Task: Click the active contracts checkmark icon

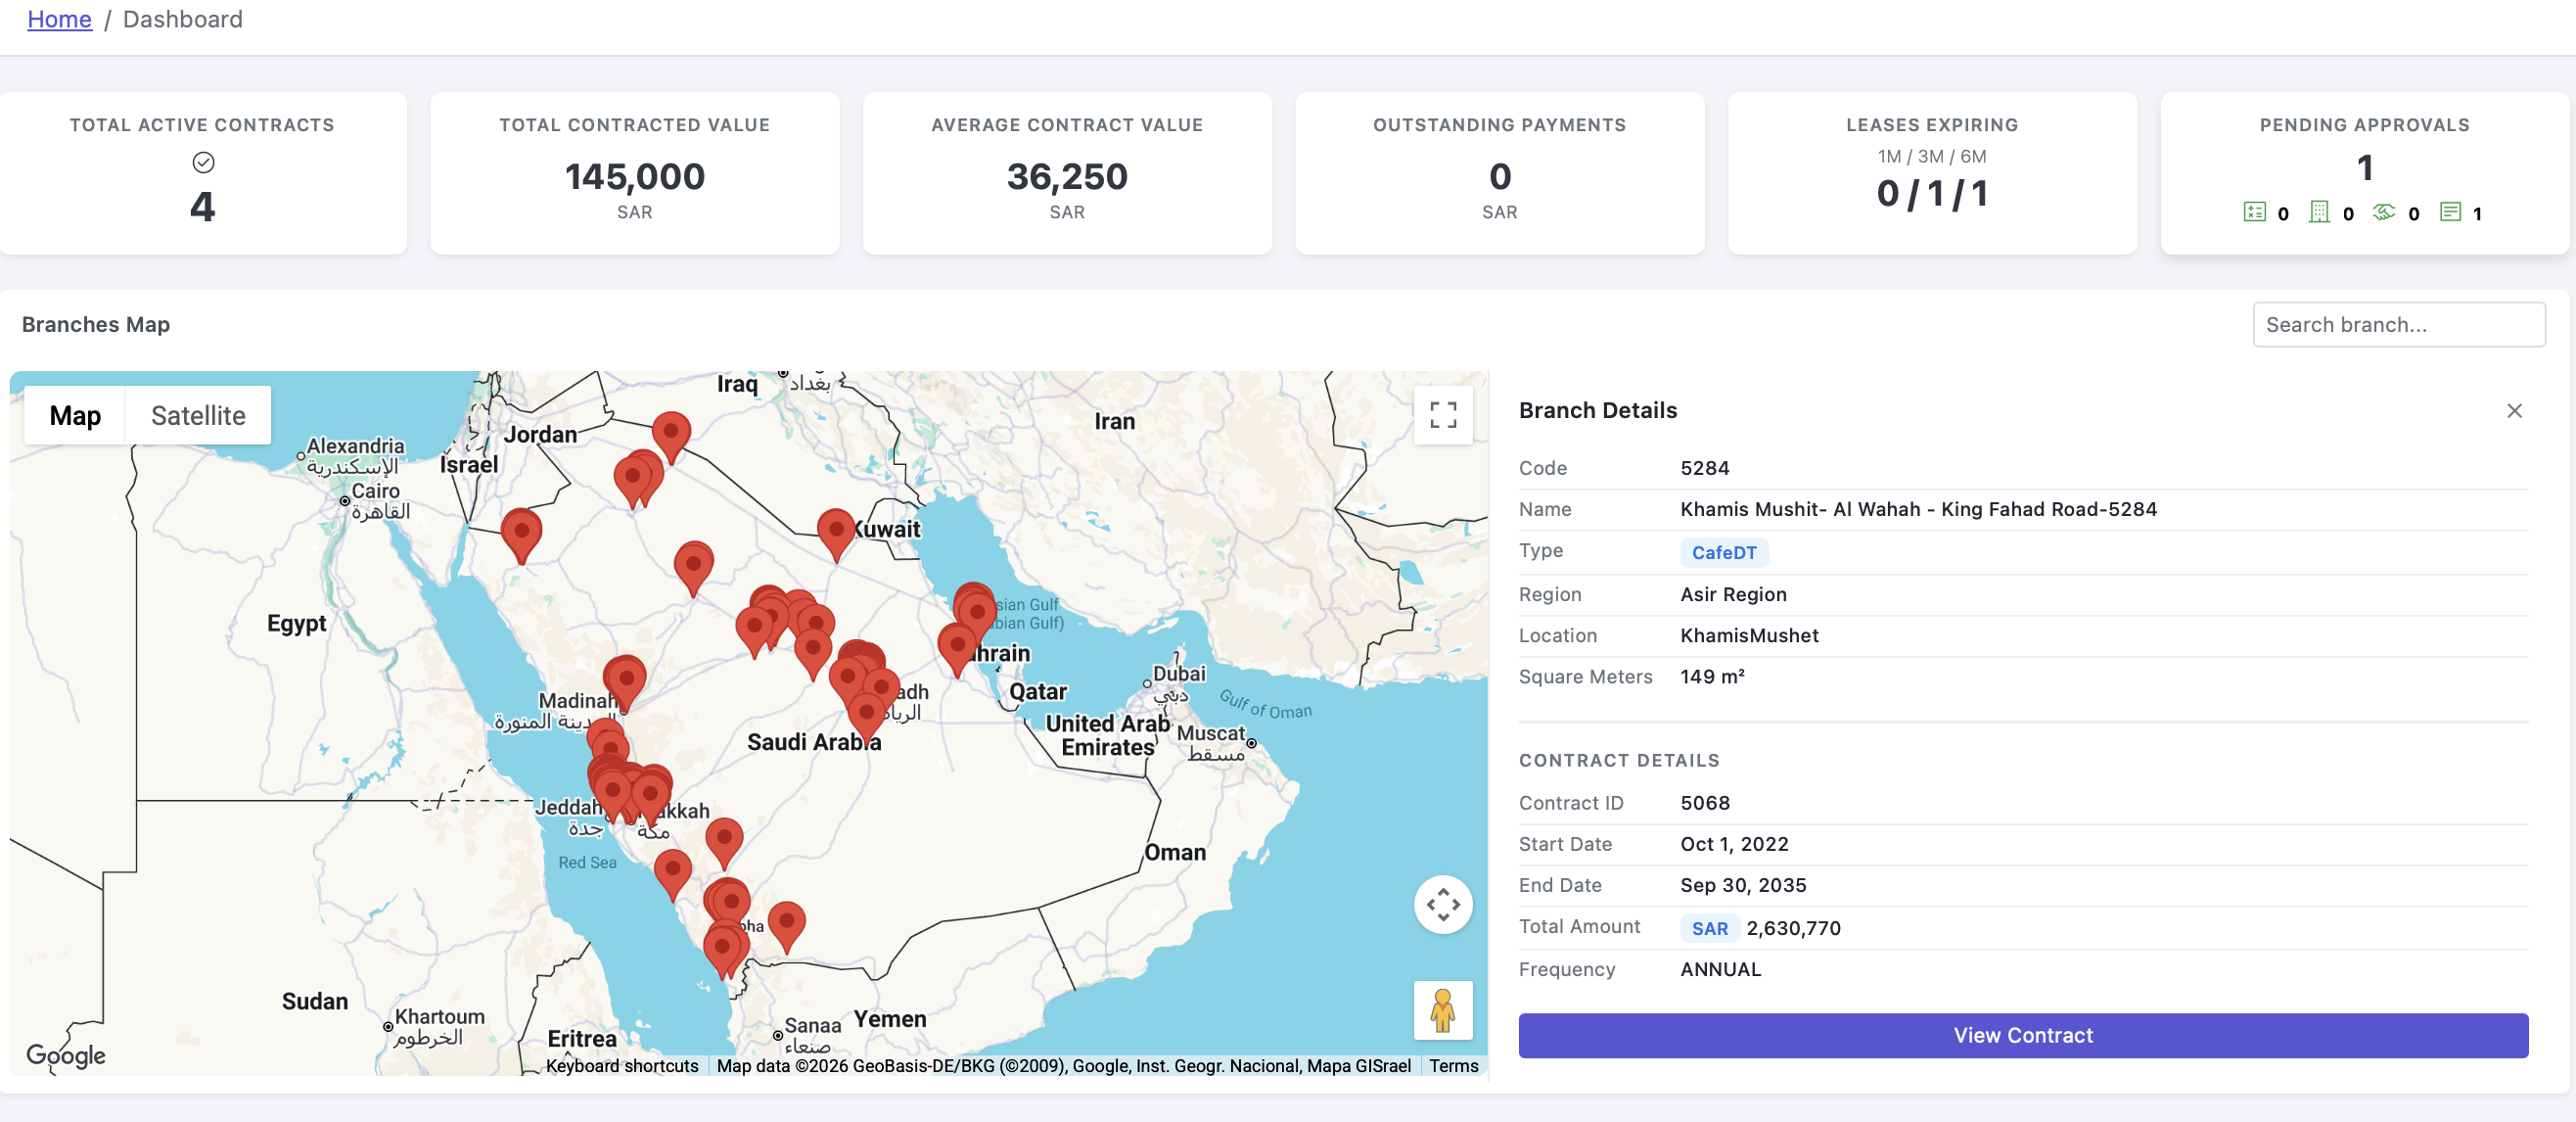Action: [203, 162]
